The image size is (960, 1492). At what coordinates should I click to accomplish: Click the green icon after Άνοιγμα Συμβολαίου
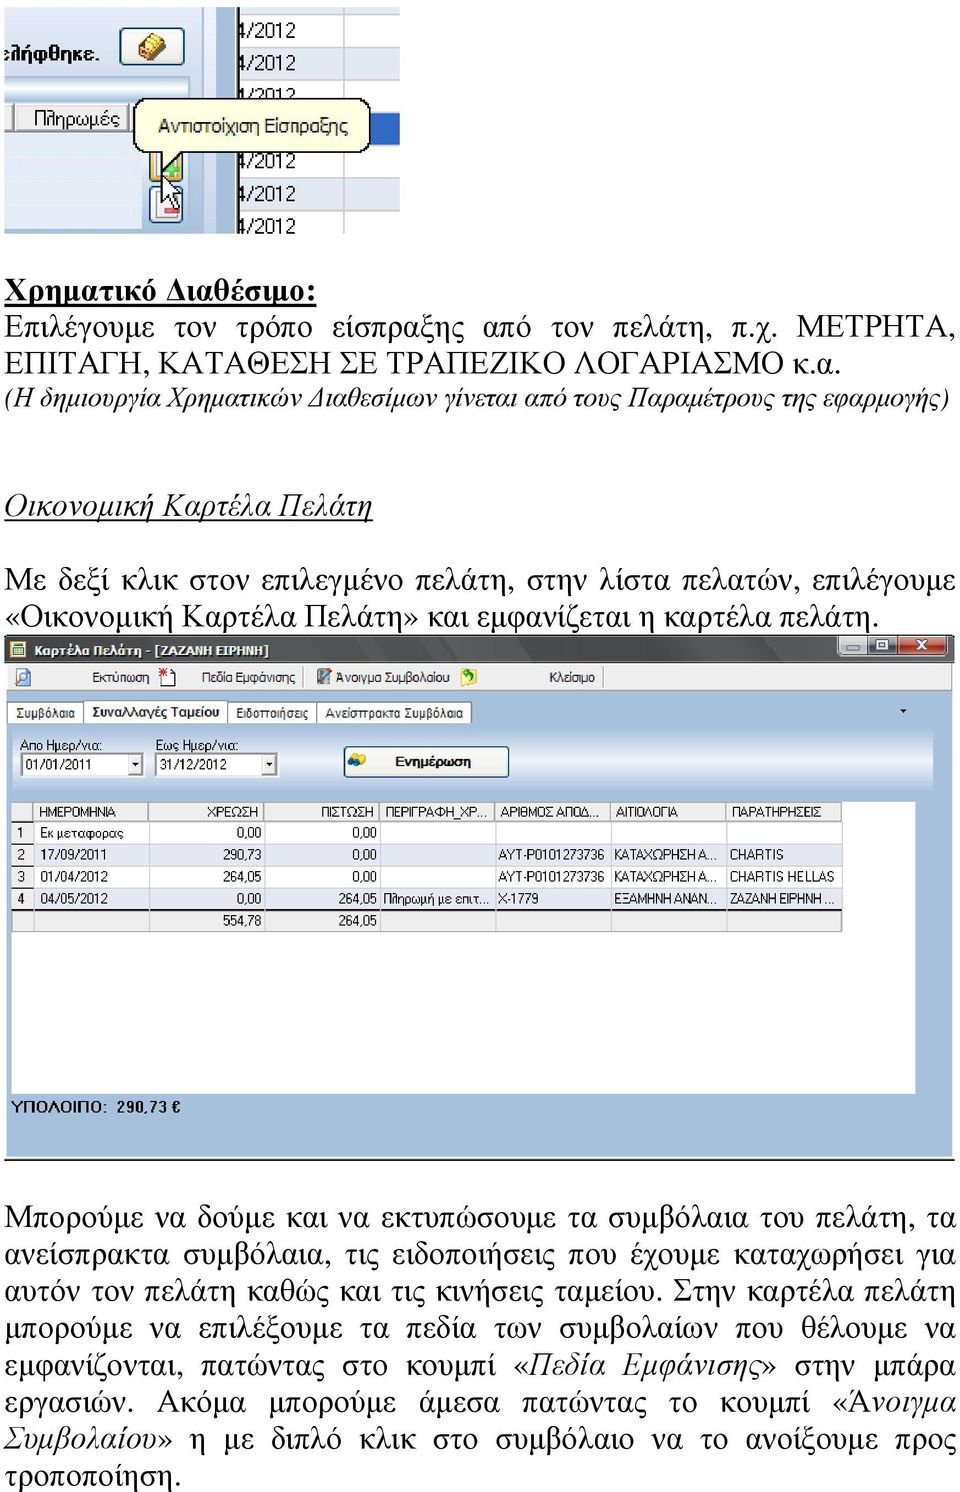(x=468, y=677)
